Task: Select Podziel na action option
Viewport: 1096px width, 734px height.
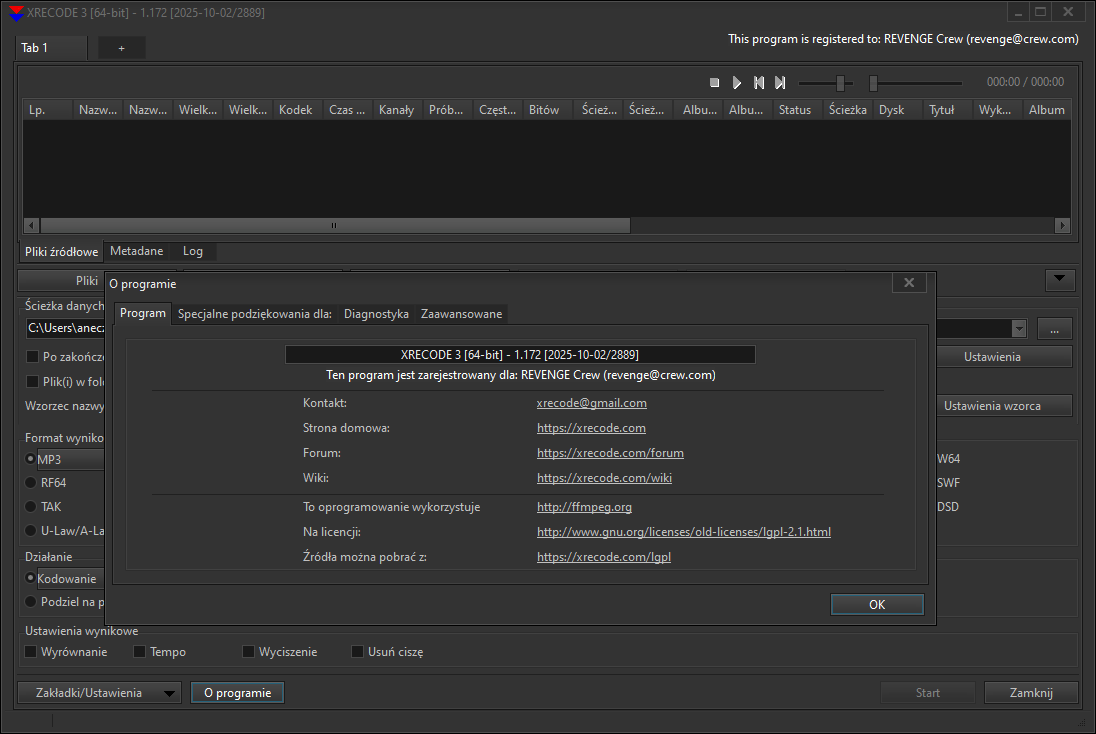Action: (30, 602)
